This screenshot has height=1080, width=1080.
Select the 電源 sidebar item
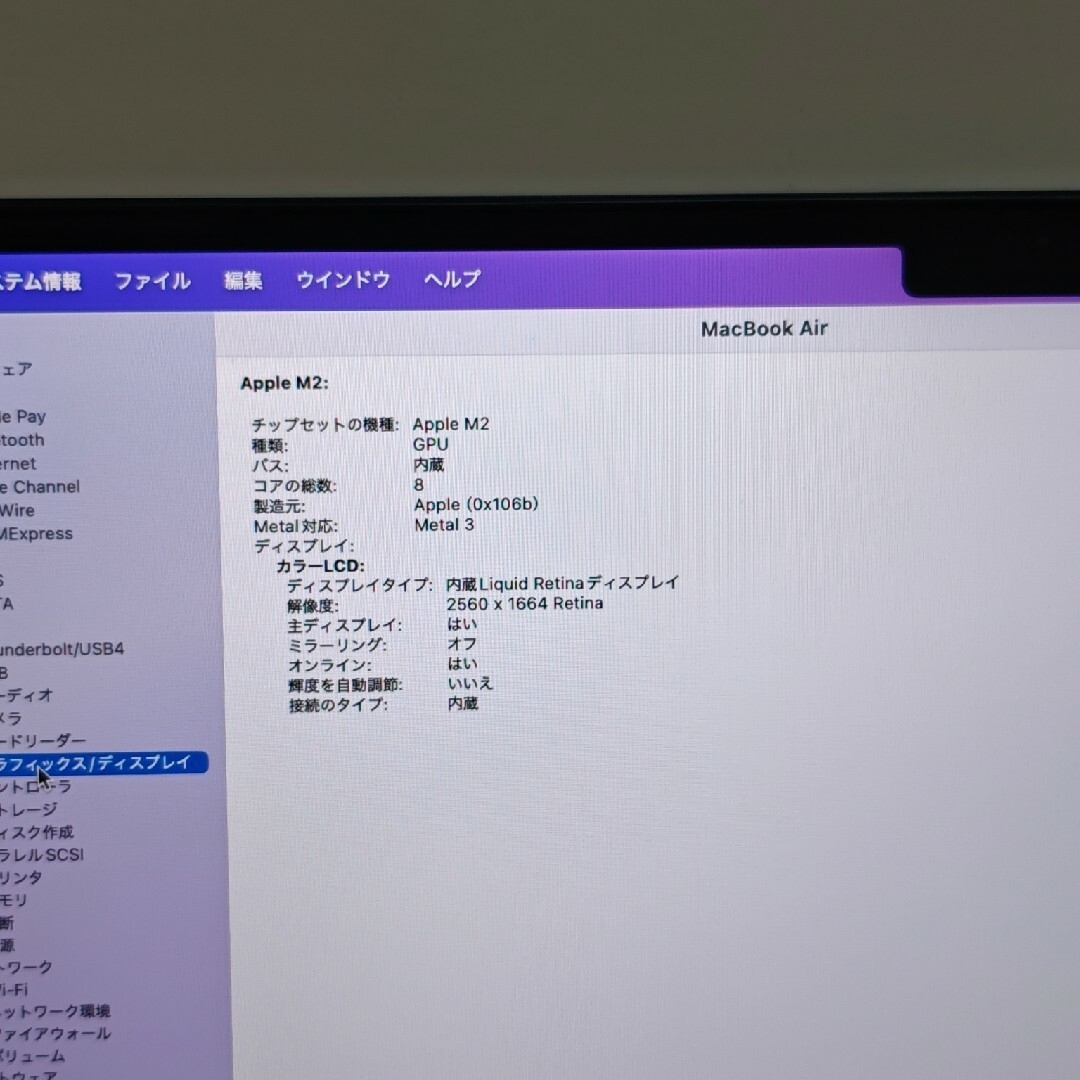(7, 945)
